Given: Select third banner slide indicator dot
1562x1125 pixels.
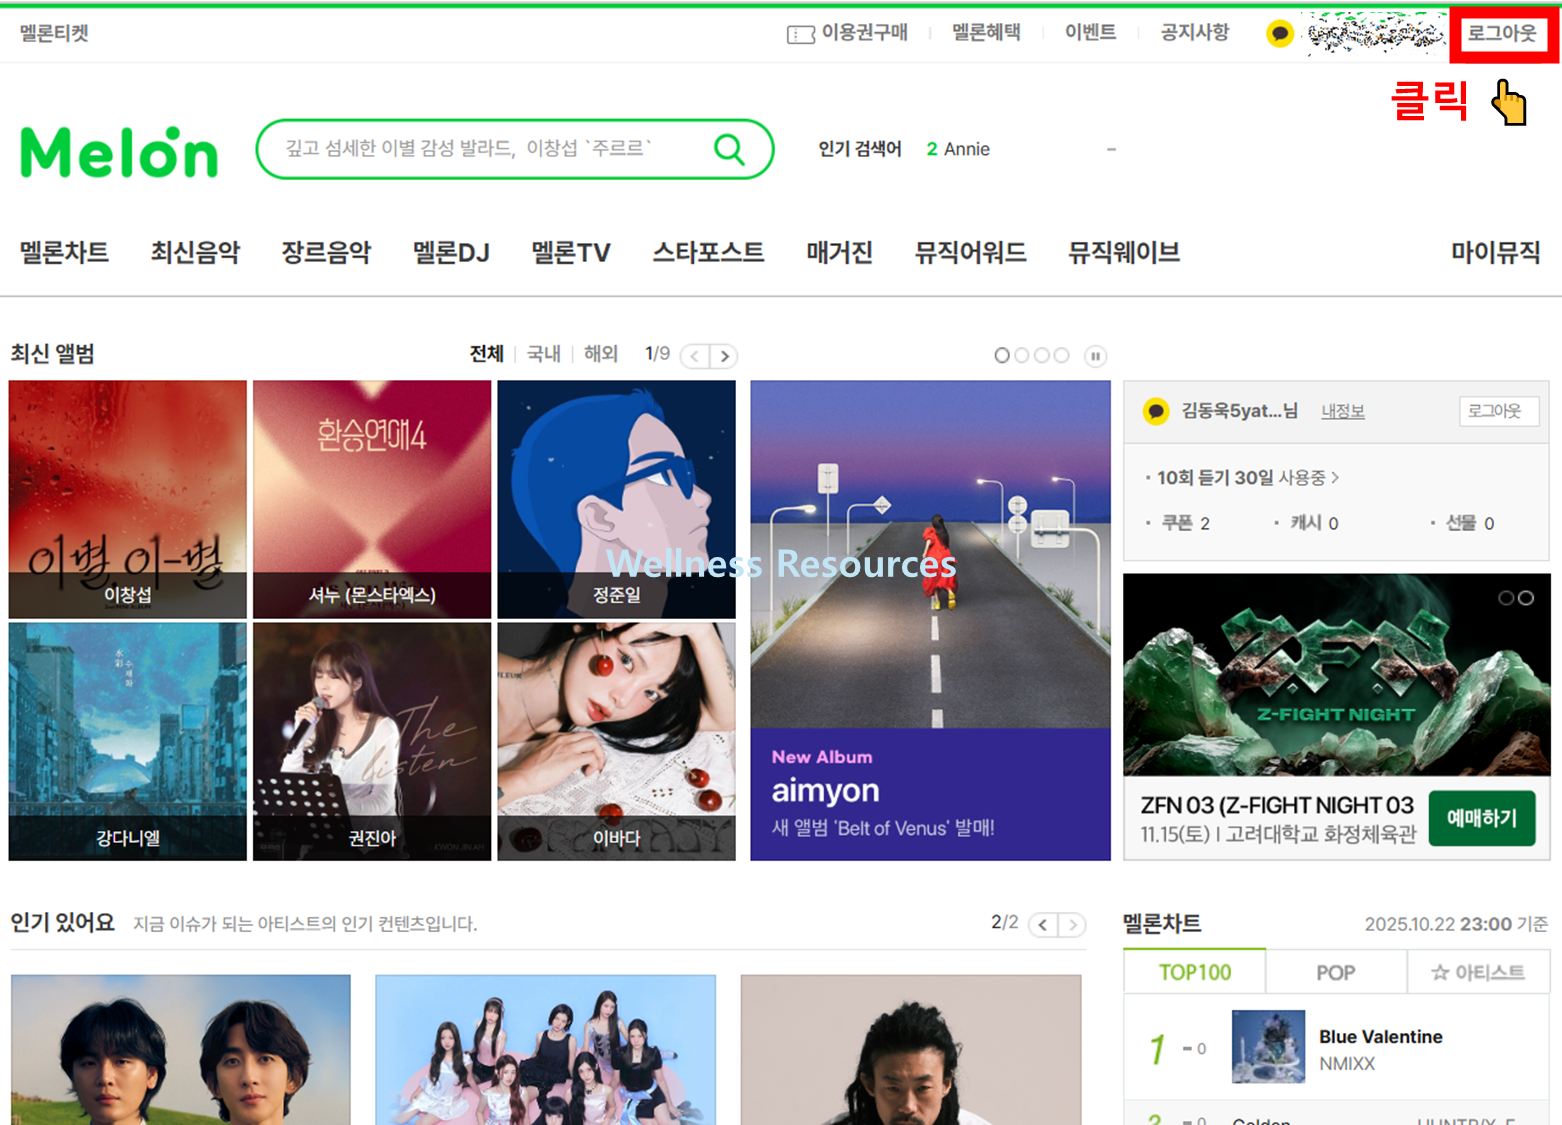Looking at the screenshot, I should click(x=1042, y=355).
